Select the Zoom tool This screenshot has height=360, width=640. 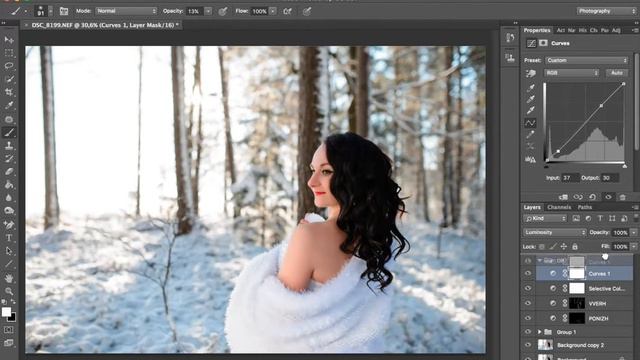(x=9, y=291)
